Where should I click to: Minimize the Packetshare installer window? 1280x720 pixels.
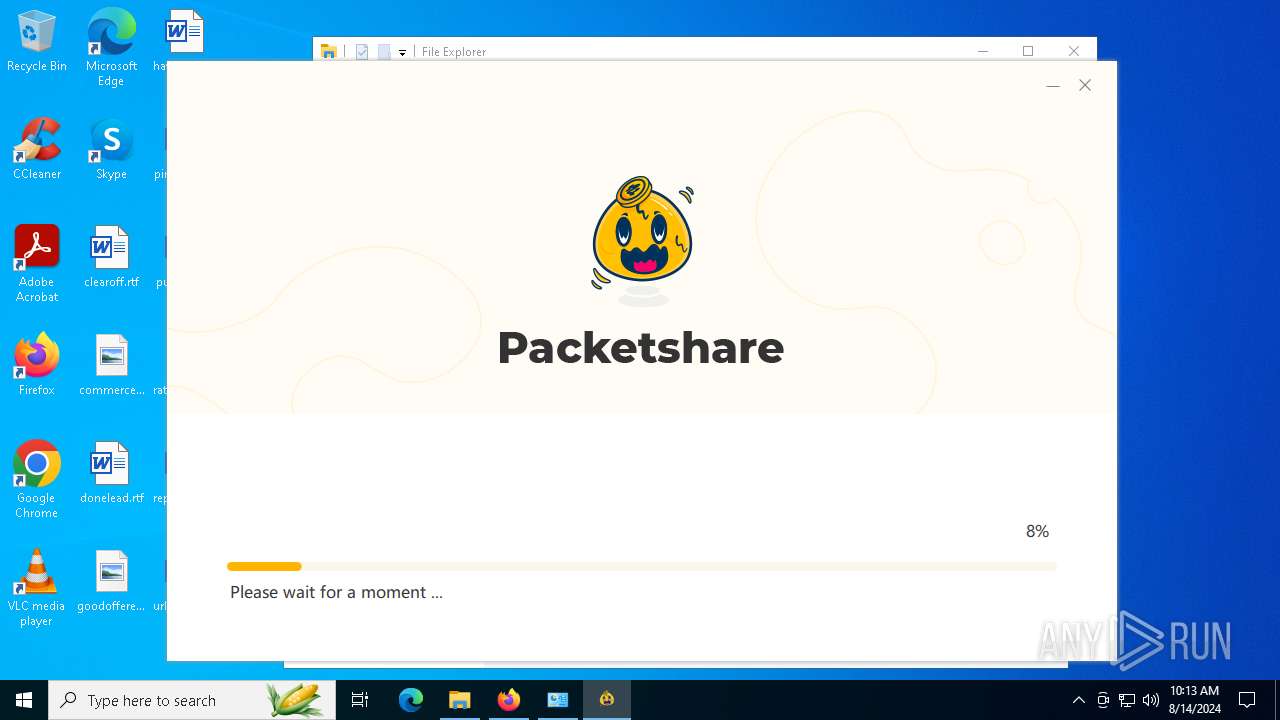1053,86
